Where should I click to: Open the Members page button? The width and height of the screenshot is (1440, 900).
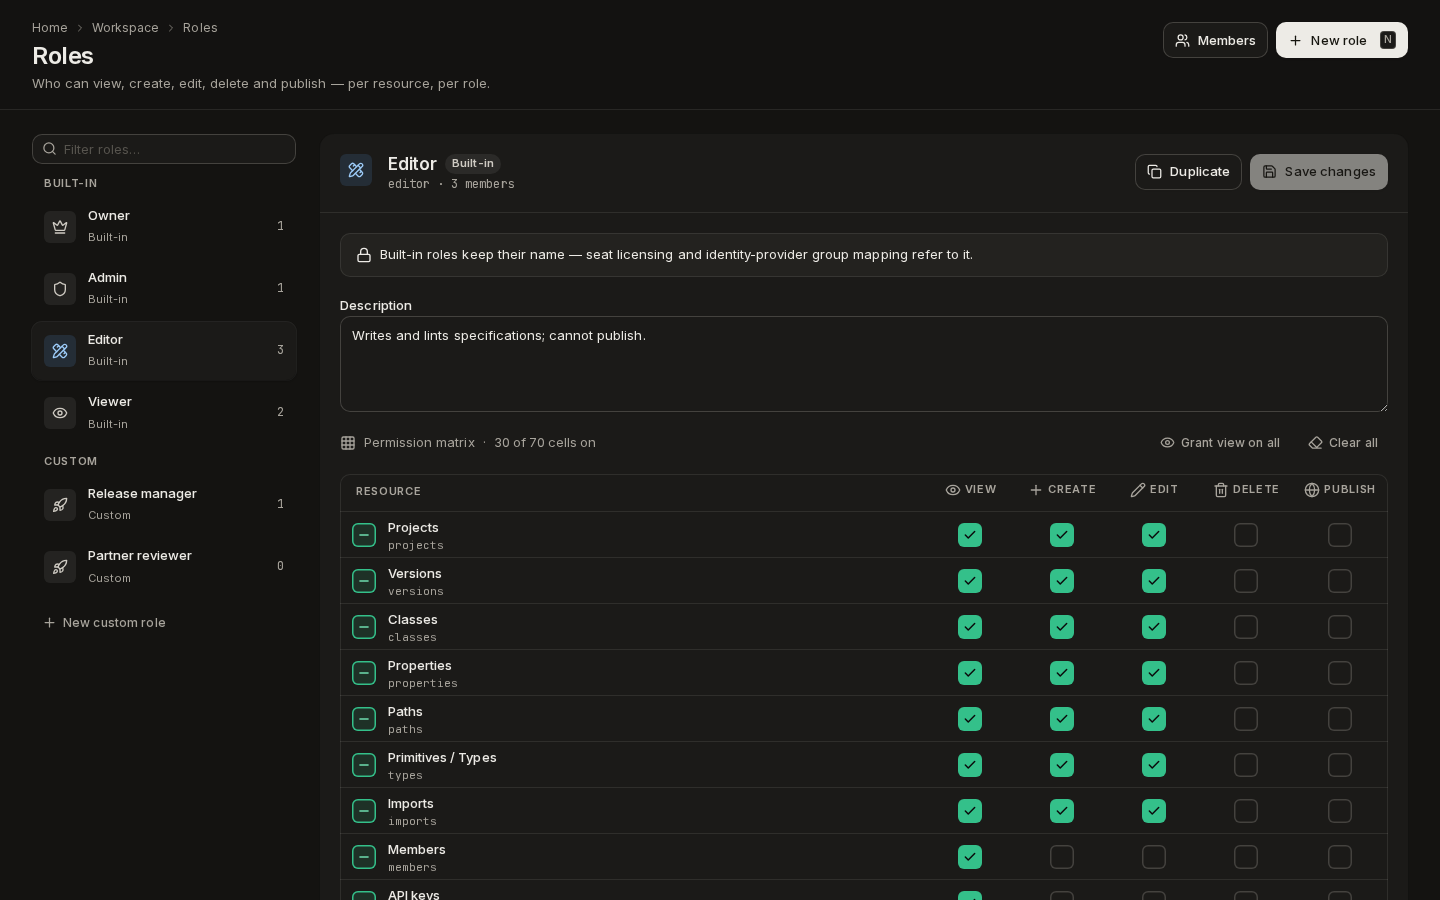click(x=1215, y=40)
